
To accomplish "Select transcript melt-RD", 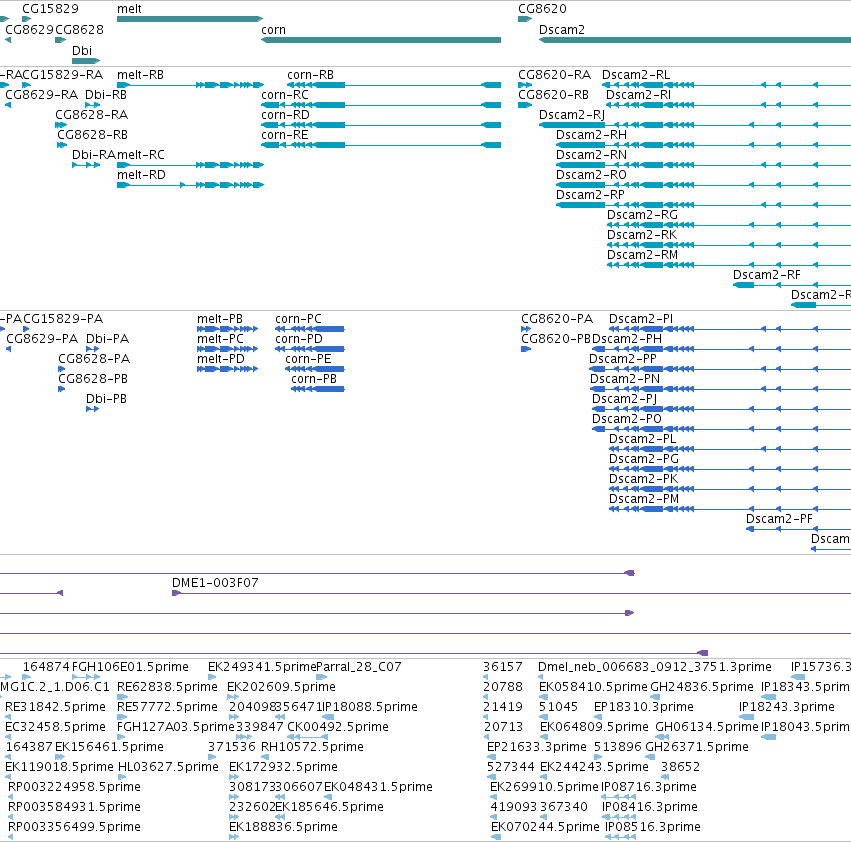I will [x=141, y=175].
